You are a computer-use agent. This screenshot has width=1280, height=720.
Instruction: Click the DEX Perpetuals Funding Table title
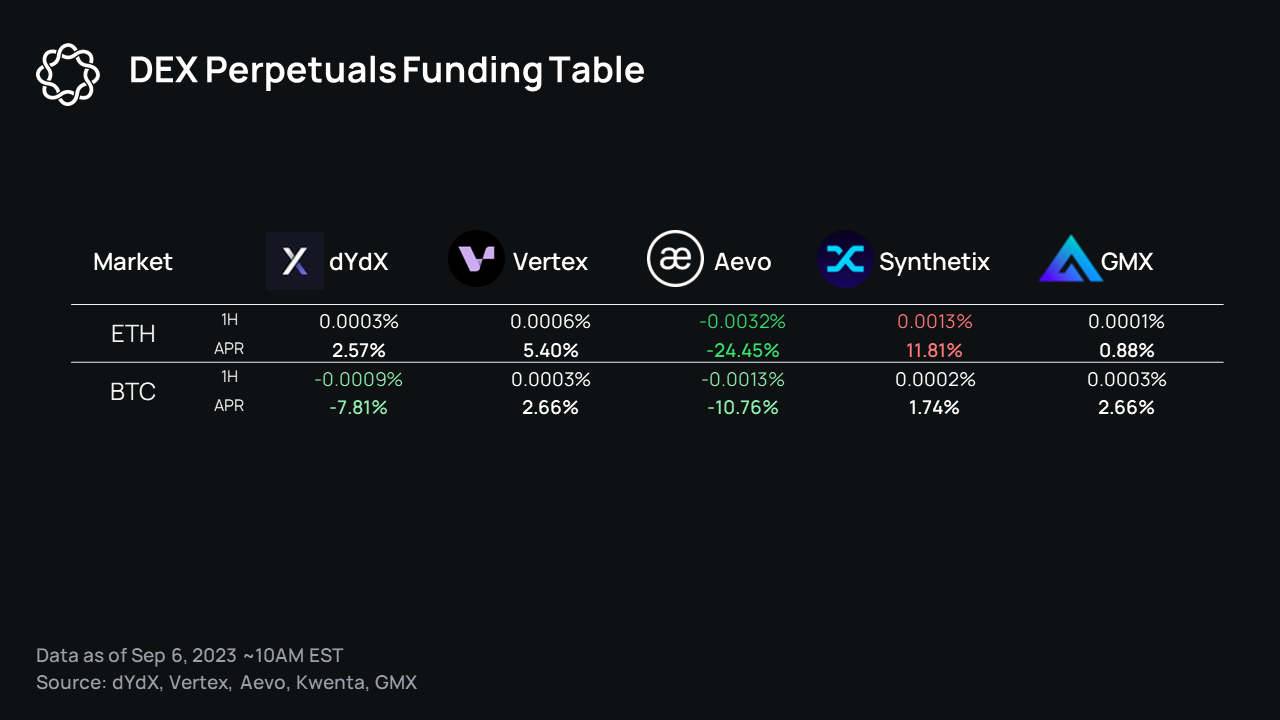(386, 71)
